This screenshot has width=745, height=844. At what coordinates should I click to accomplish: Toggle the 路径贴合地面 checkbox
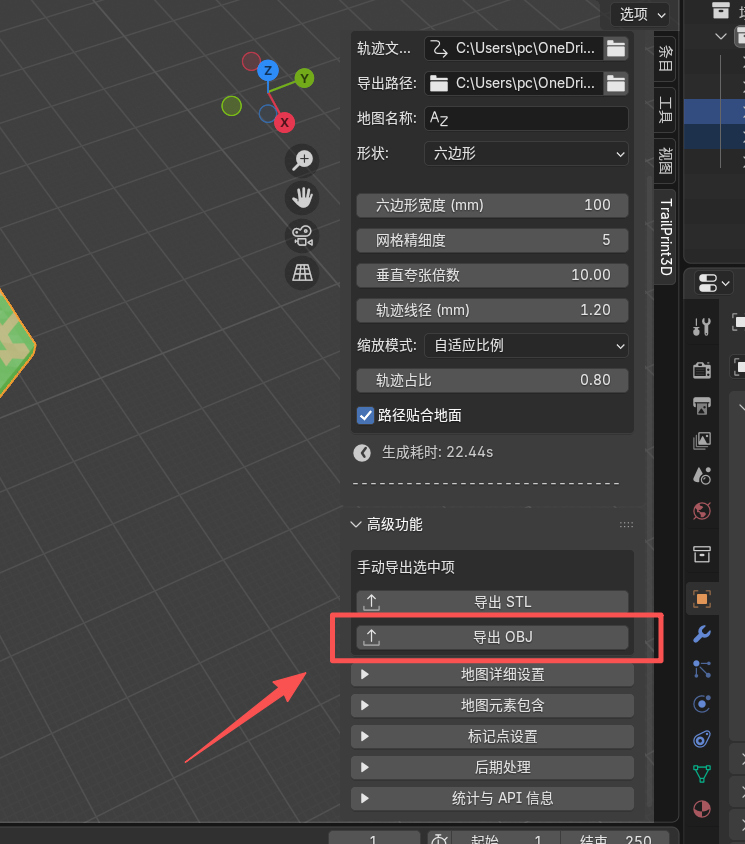(366, 416)
